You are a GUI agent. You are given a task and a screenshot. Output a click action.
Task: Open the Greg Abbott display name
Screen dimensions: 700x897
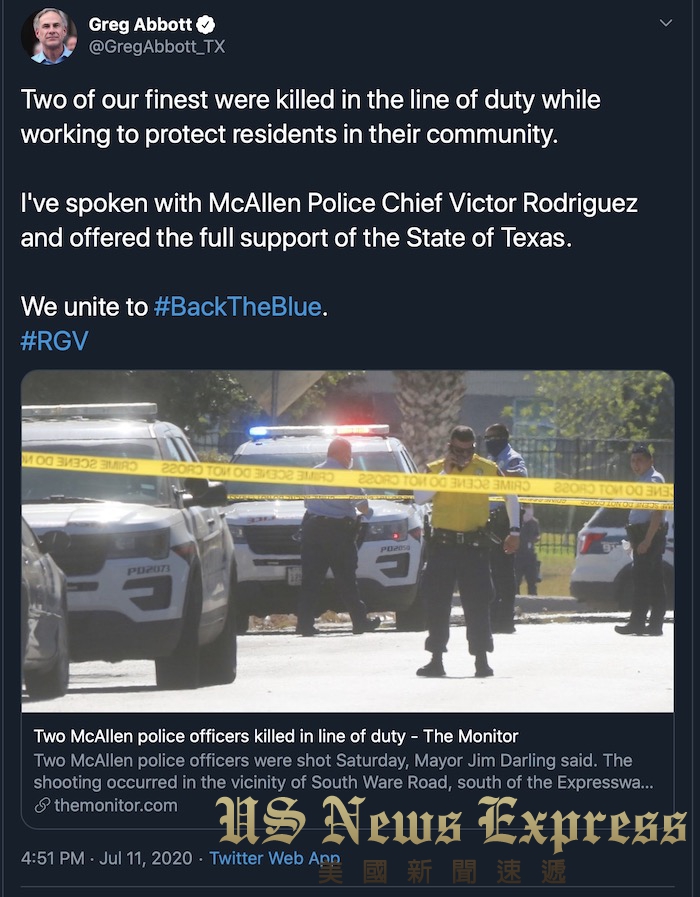(x=140, y=25)
